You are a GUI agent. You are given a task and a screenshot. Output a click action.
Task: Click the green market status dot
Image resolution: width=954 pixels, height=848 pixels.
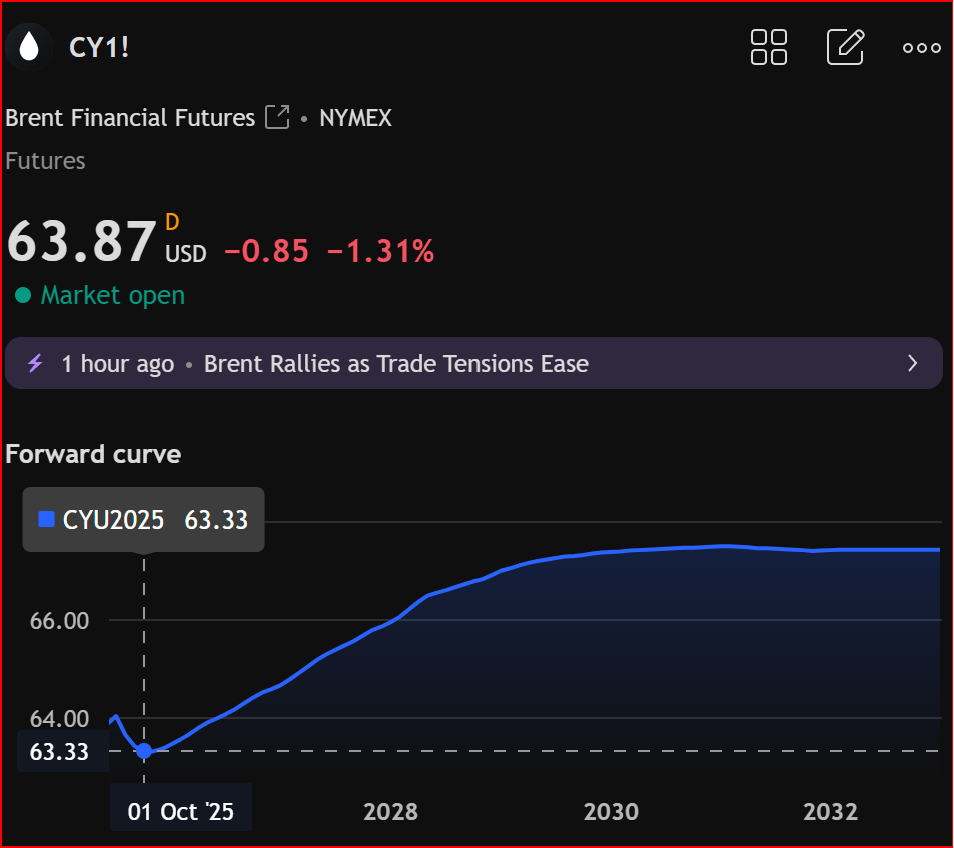click(23, 296)
